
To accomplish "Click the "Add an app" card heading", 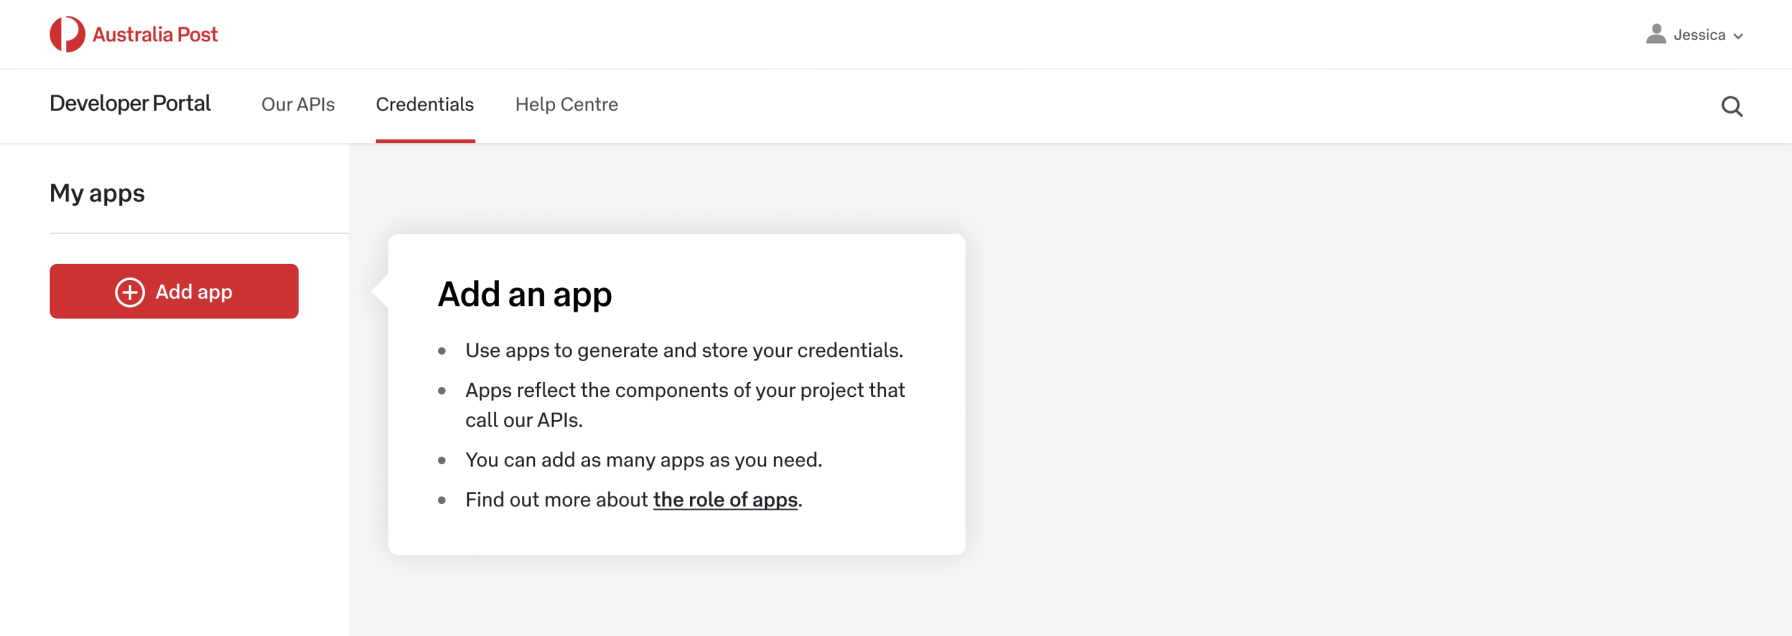I will coord(525,295).
